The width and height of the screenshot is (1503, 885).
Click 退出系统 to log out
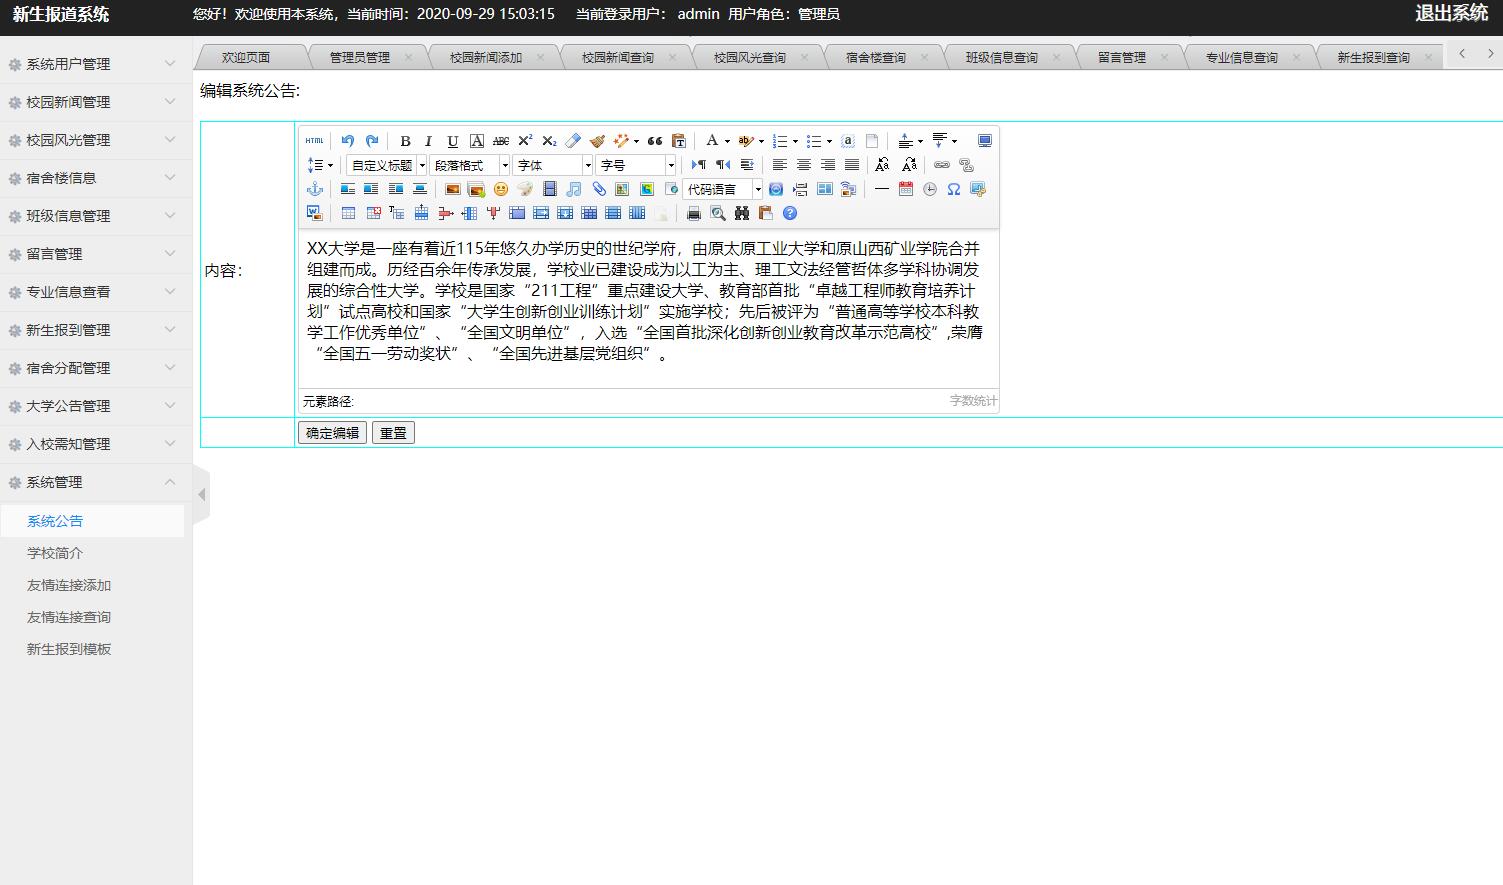click(x=1453, y=14)
